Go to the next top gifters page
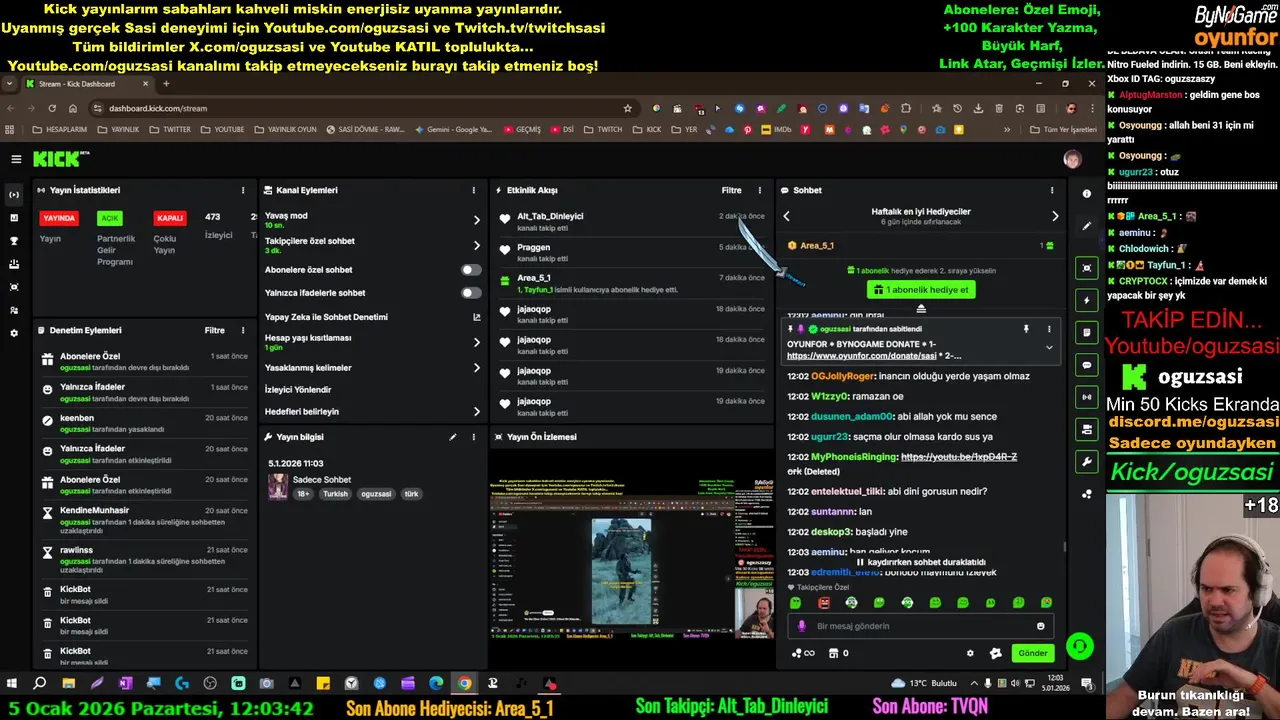Image resolution: width=1280 pixels, height=720 pixels. [x=1055, y=216]
